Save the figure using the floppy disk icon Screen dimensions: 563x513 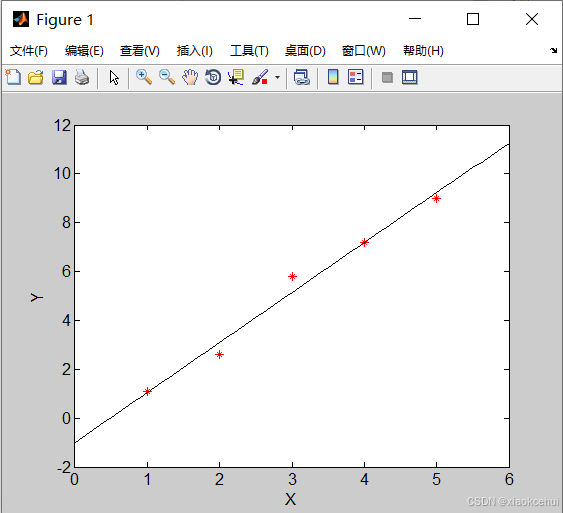tap(59, 77)
